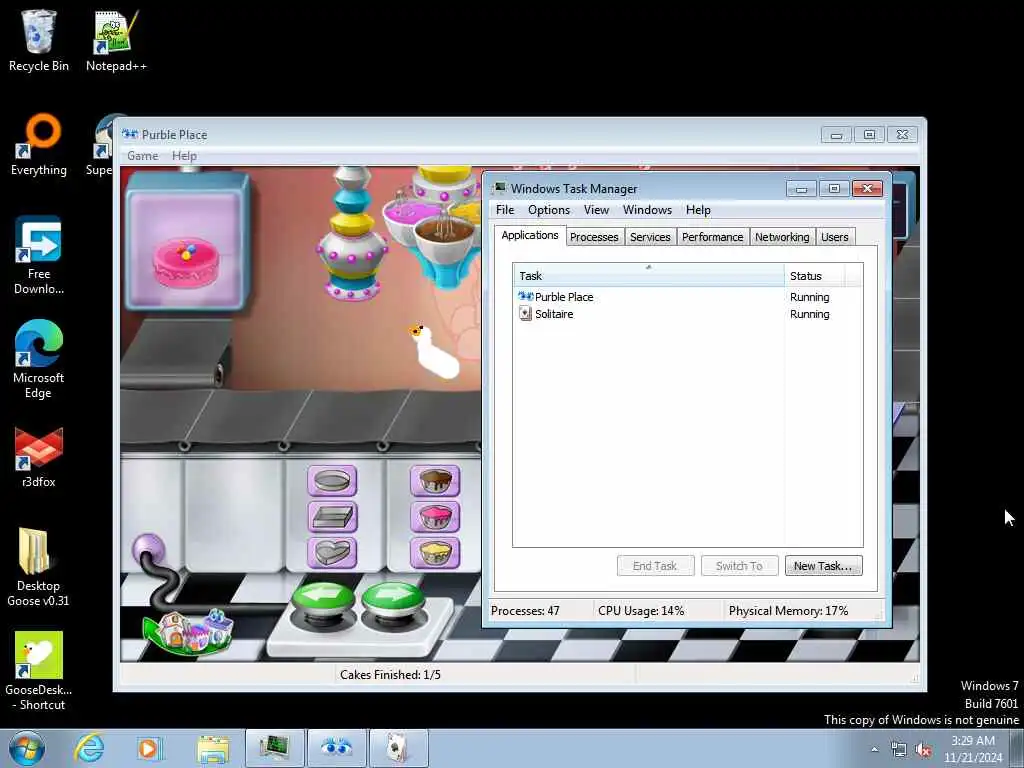Choose the pink strawberry batter button
1024x768 pixels.
(x=435, y=517)
